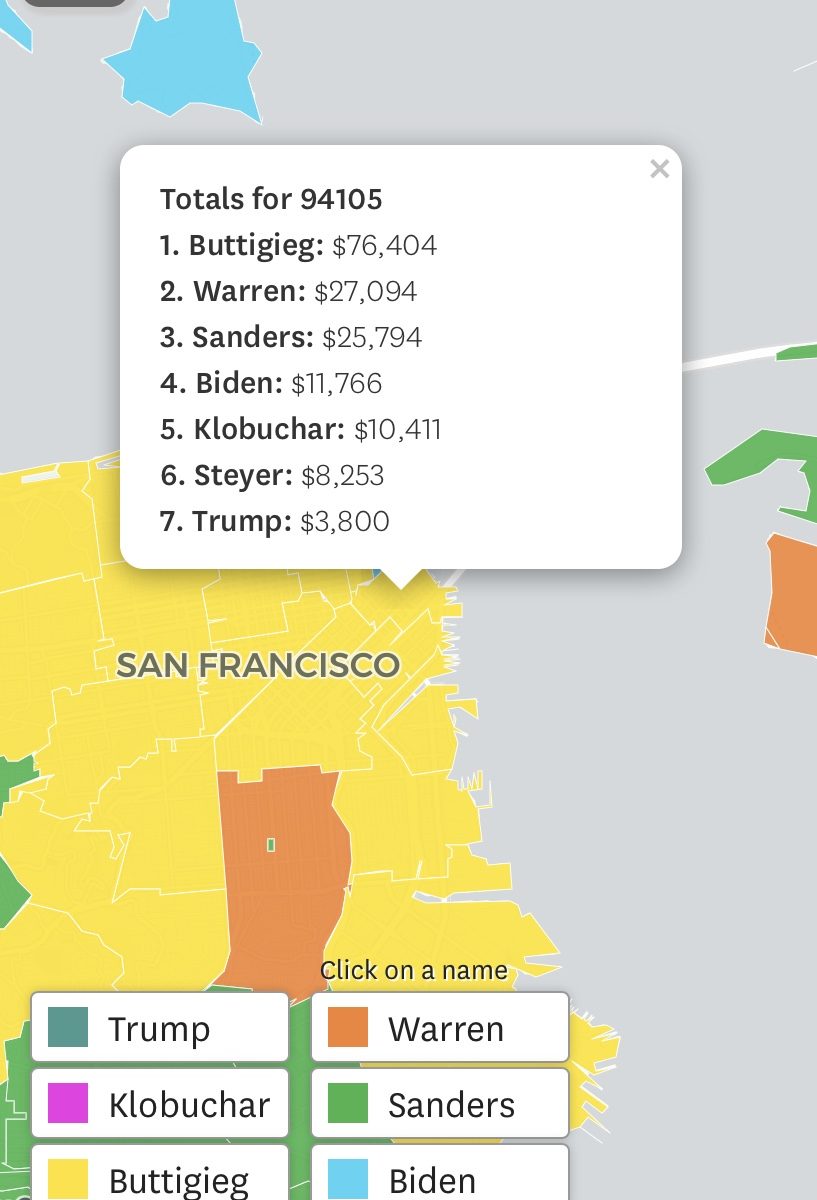Click the orange area at the right map edge
This screenshot has height=1200, width=817.
pos(792,595)
